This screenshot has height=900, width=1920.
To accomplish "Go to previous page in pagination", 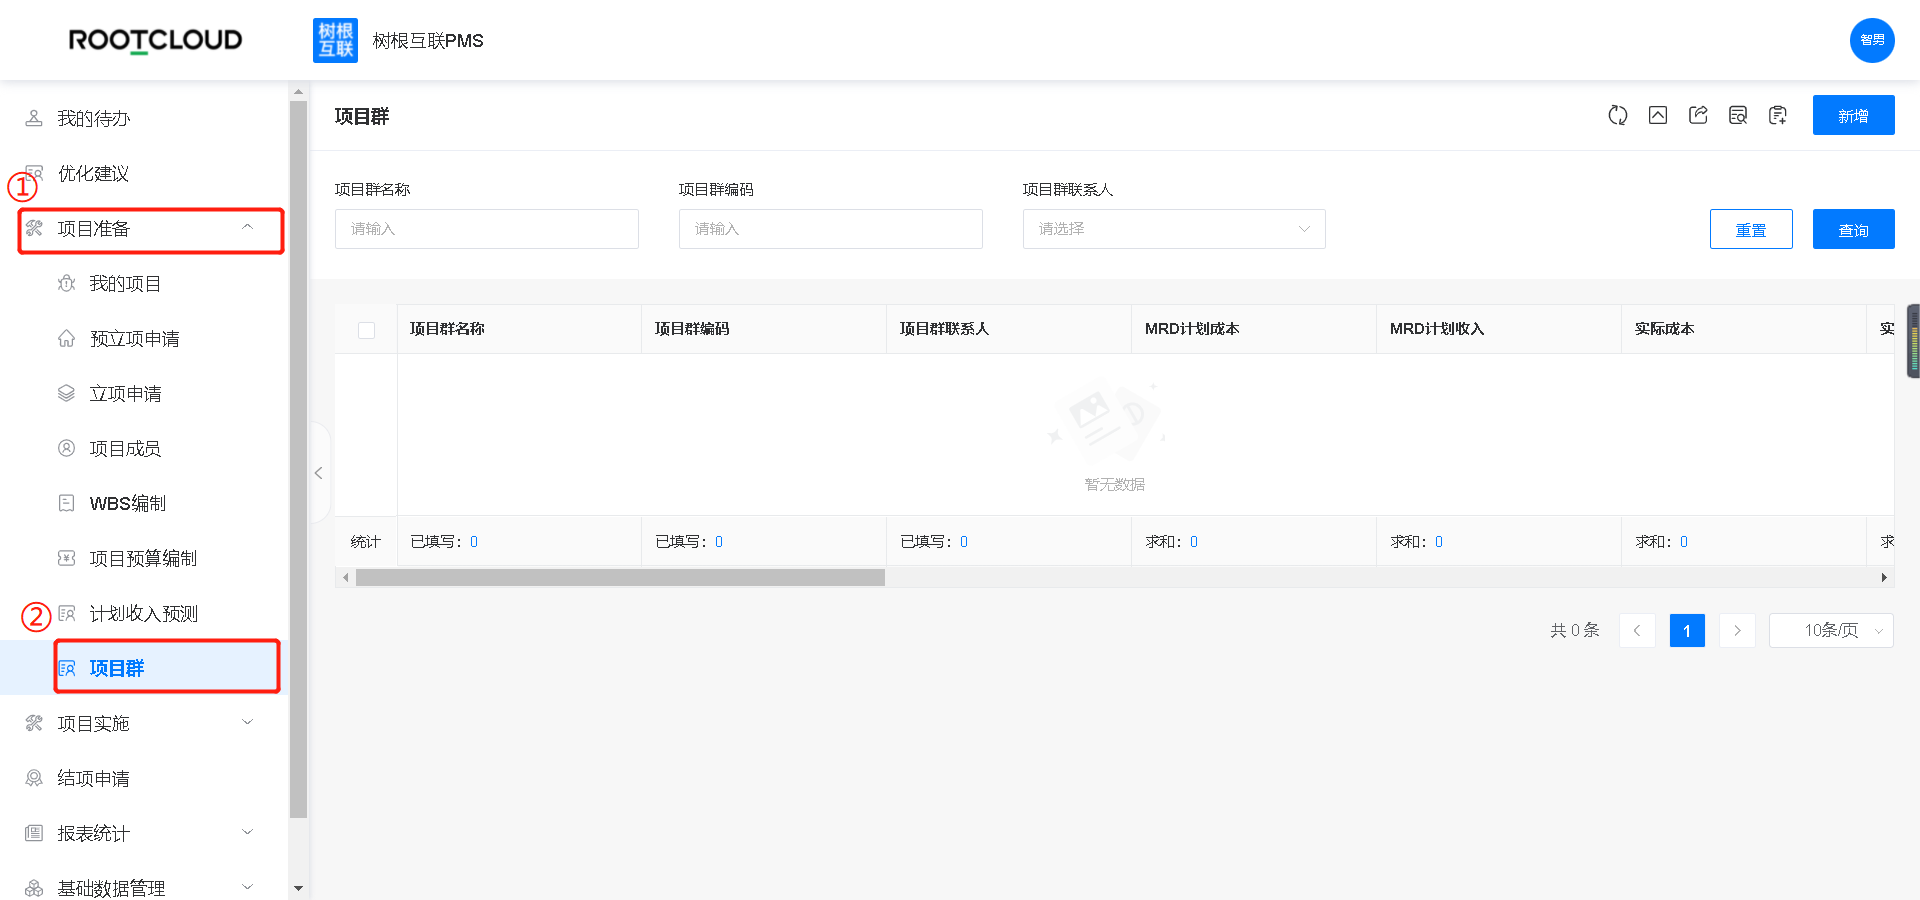I will [1637, 630].
